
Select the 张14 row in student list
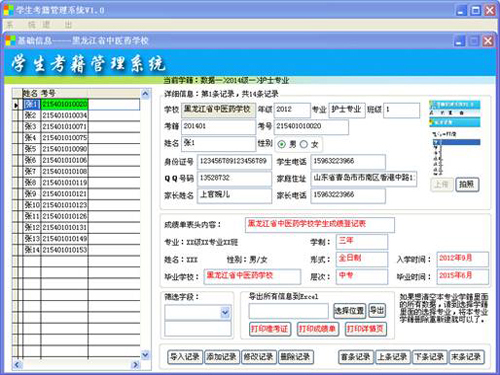point(81,250)
